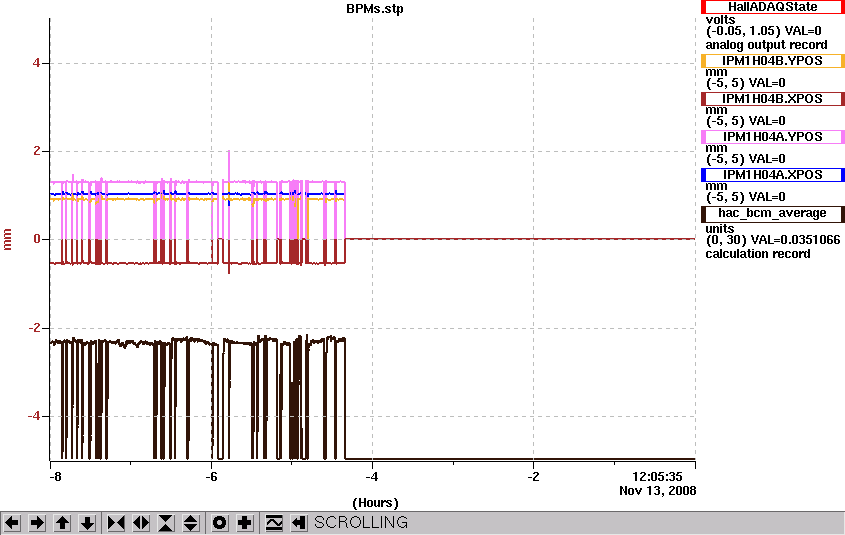Image resolution: width=845 pixels, height=535 pixels.
Task: Zoom out horizontally with the outward-pointing triangles
Action: (141, 523)
